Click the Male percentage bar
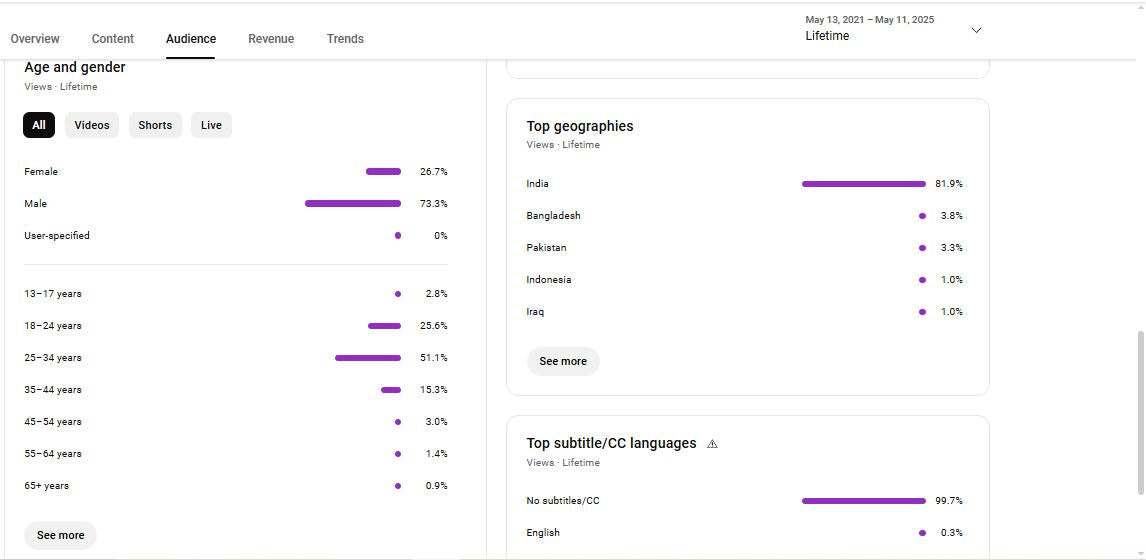 click(x=352, y=204)
